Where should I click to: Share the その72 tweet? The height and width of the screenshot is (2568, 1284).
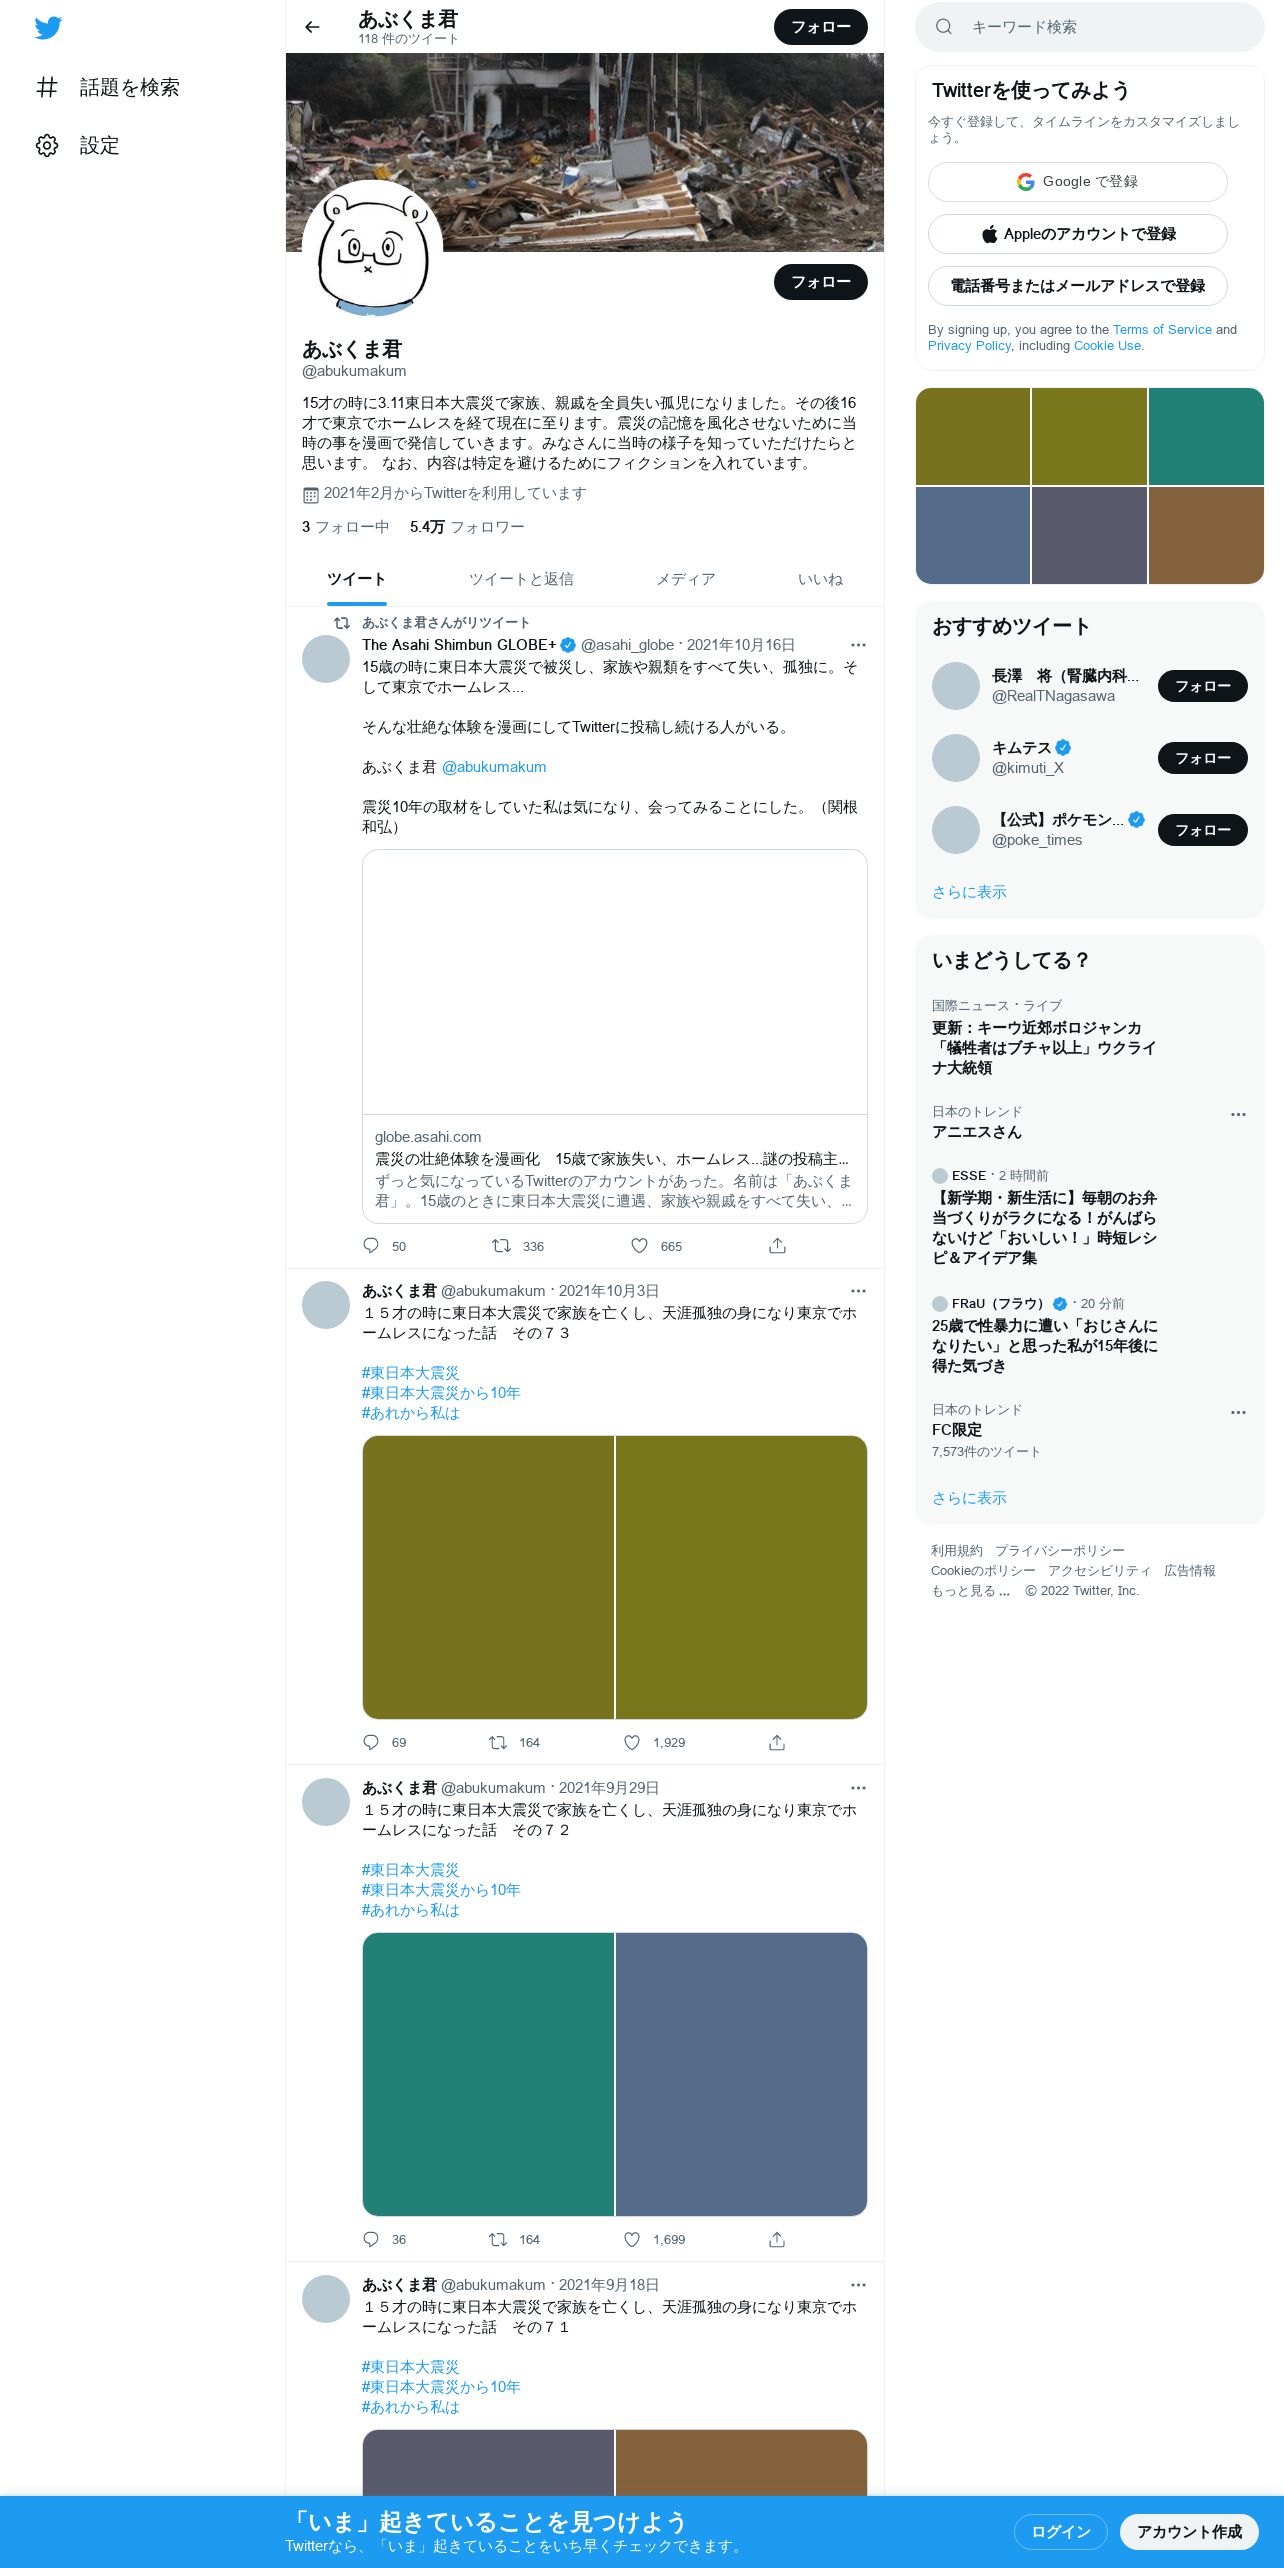777,2239
